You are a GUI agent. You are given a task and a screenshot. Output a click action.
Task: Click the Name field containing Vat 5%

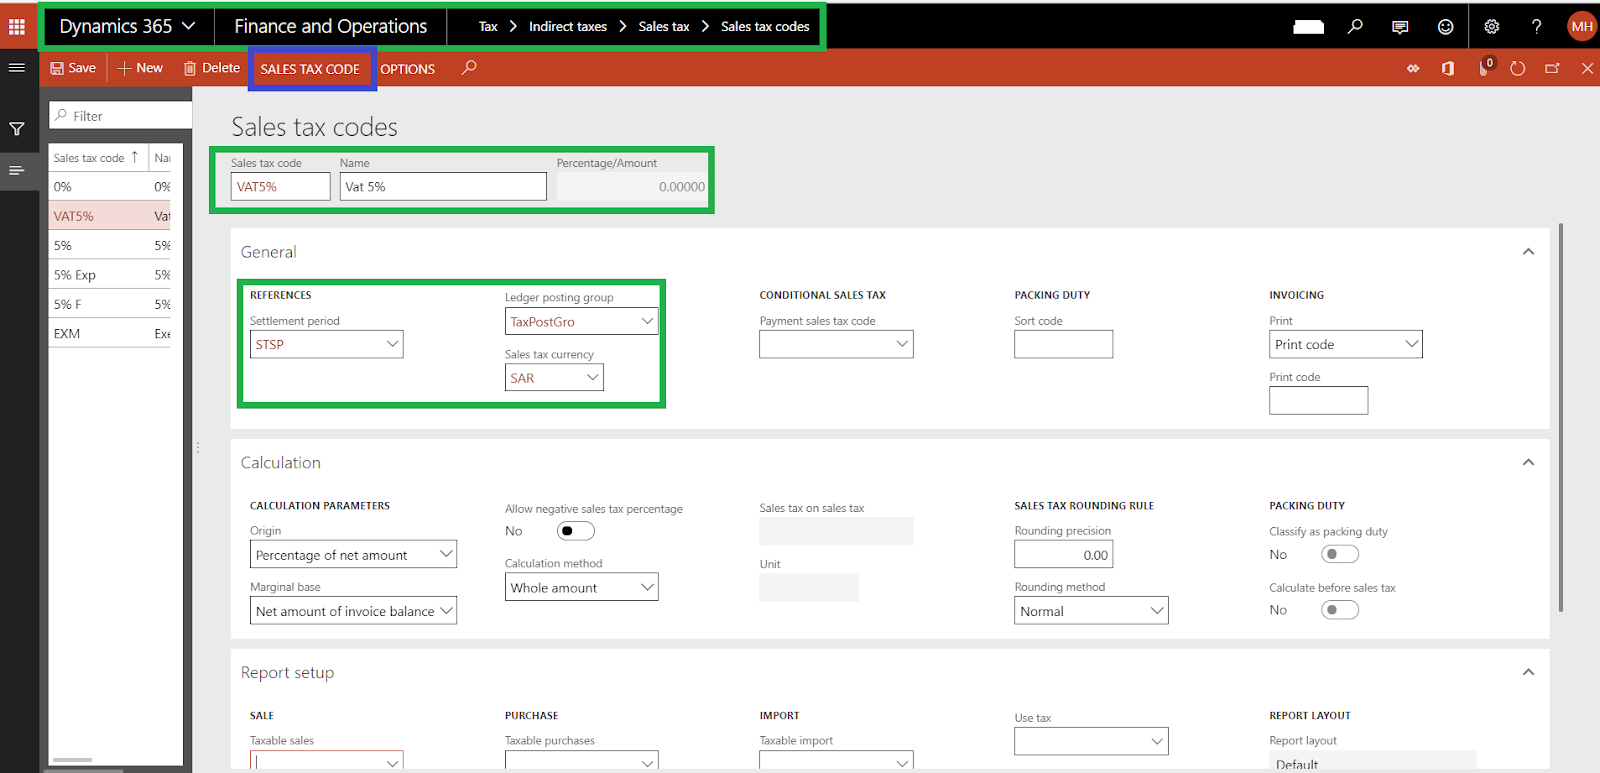pyautogui.click(x=443, y=186)
